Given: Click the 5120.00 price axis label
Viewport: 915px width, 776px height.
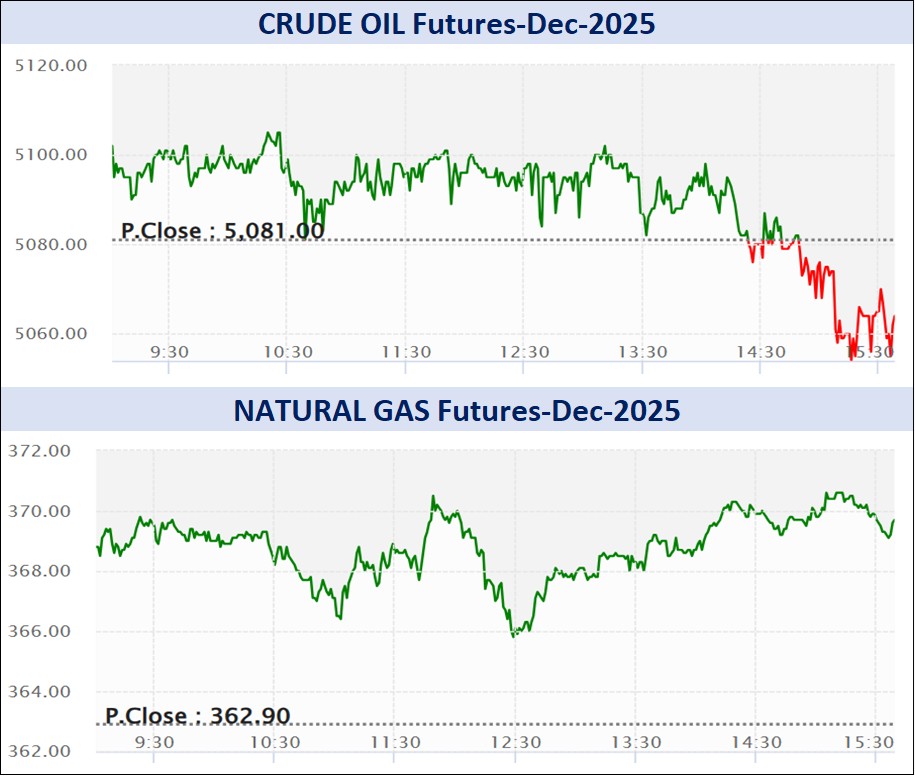Looking at the screenshot, I should (53, 65).
